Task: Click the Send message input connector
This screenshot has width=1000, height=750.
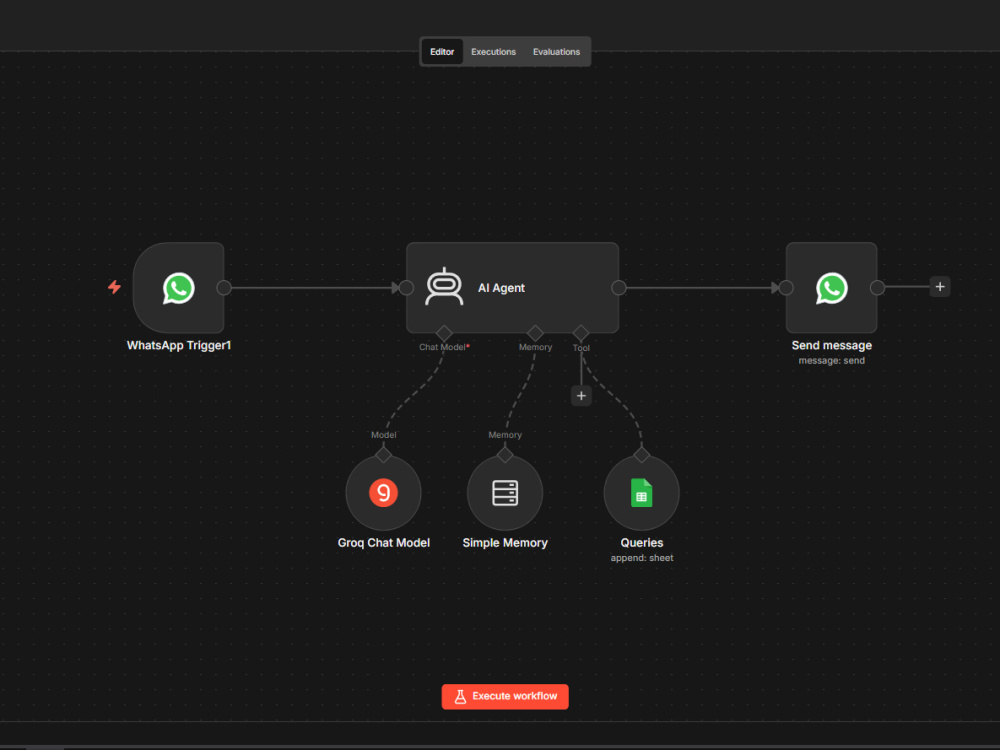Action: pyautogui.click(x=786, y=288)
